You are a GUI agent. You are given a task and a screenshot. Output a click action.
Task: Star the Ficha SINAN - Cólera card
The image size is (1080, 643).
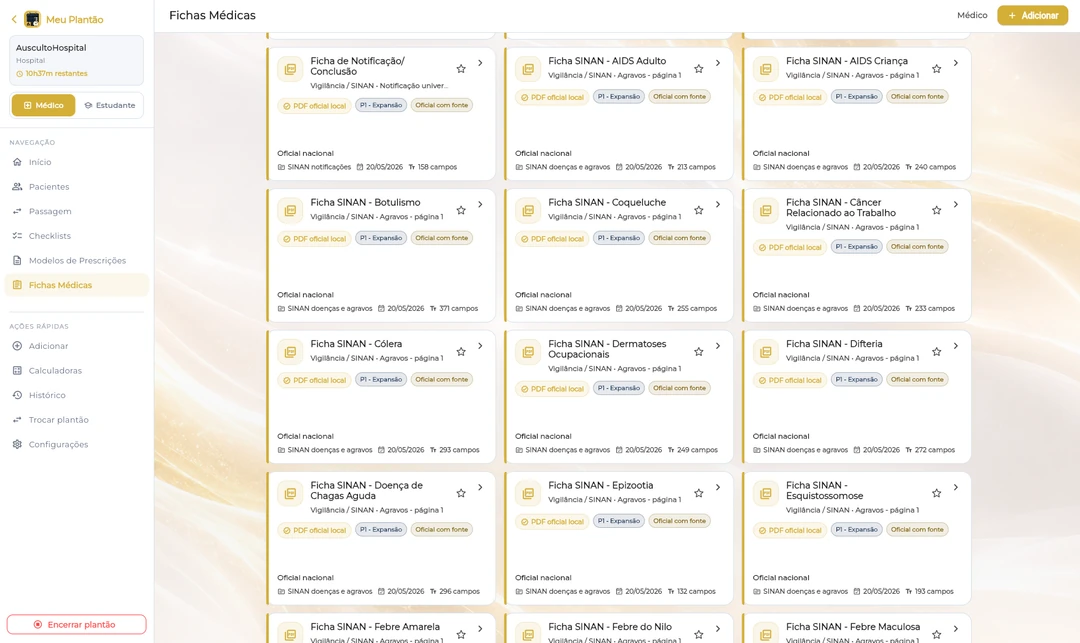461,352
